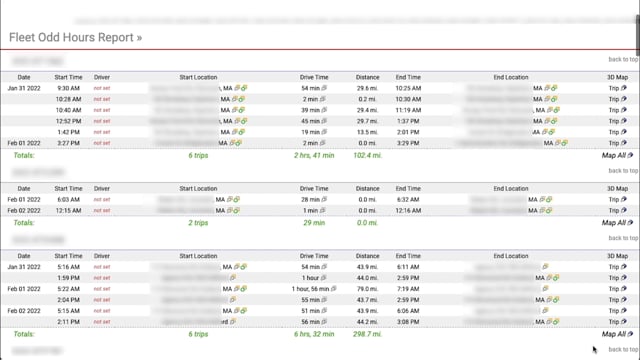Viewport: 640px width, 360px height.
Task: Open drive time details icon beside 45 min
Action: [324, 121]
